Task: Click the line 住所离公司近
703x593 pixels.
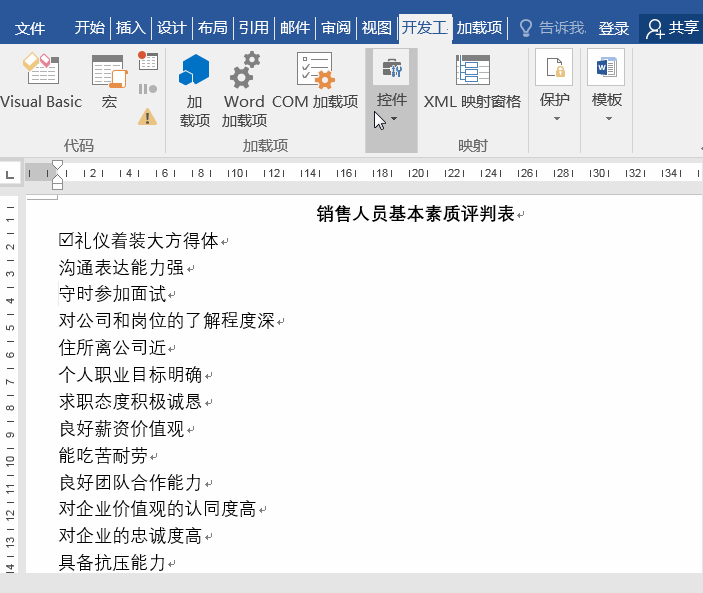Action: pos(112,347)
